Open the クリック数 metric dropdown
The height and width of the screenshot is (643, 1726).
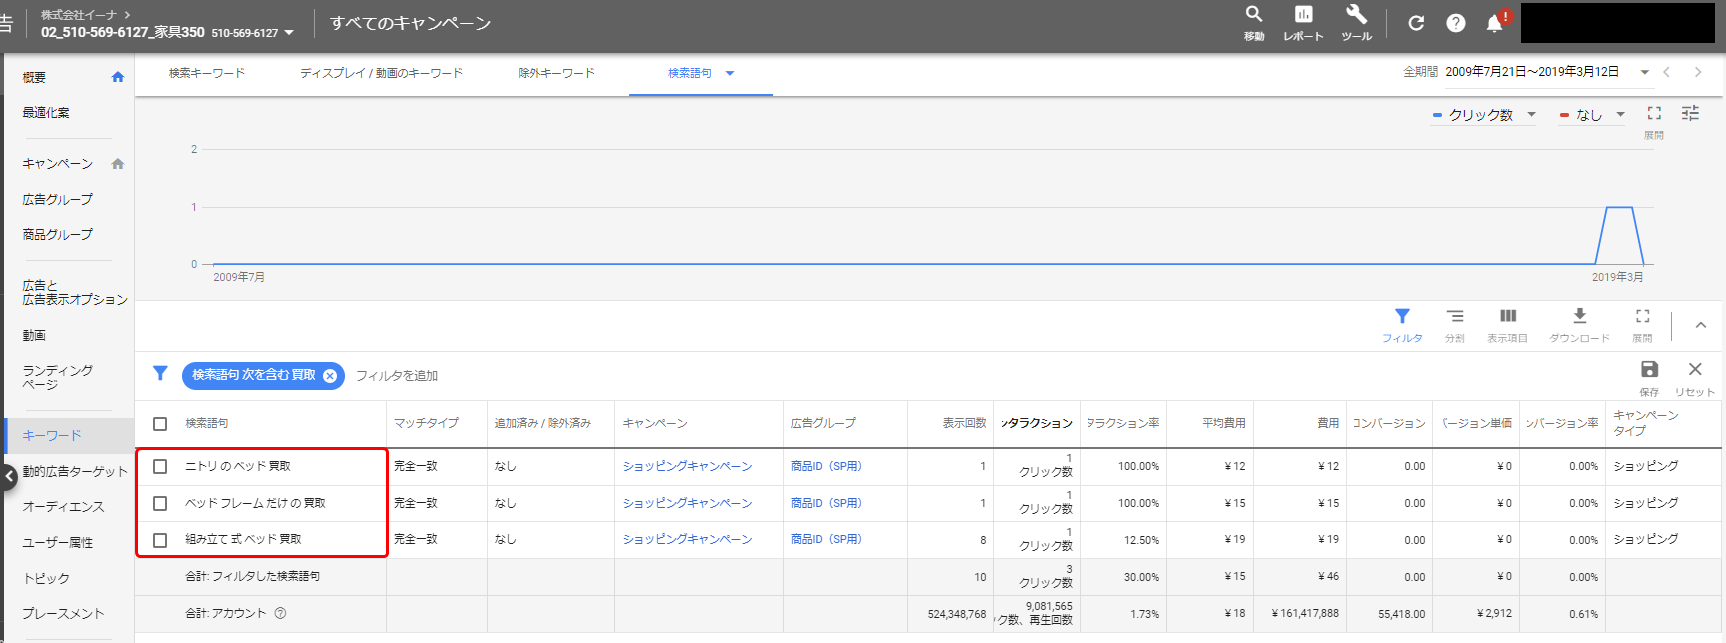coord(1531,114)
